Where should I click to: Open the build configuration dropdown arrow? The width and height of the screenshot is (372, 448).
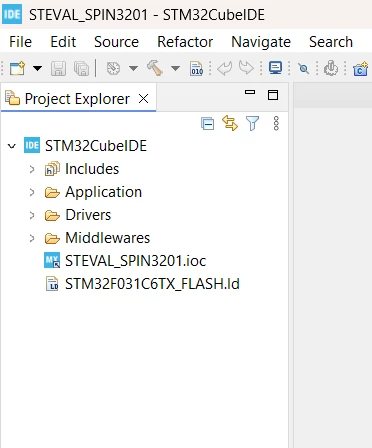(133, 69)
